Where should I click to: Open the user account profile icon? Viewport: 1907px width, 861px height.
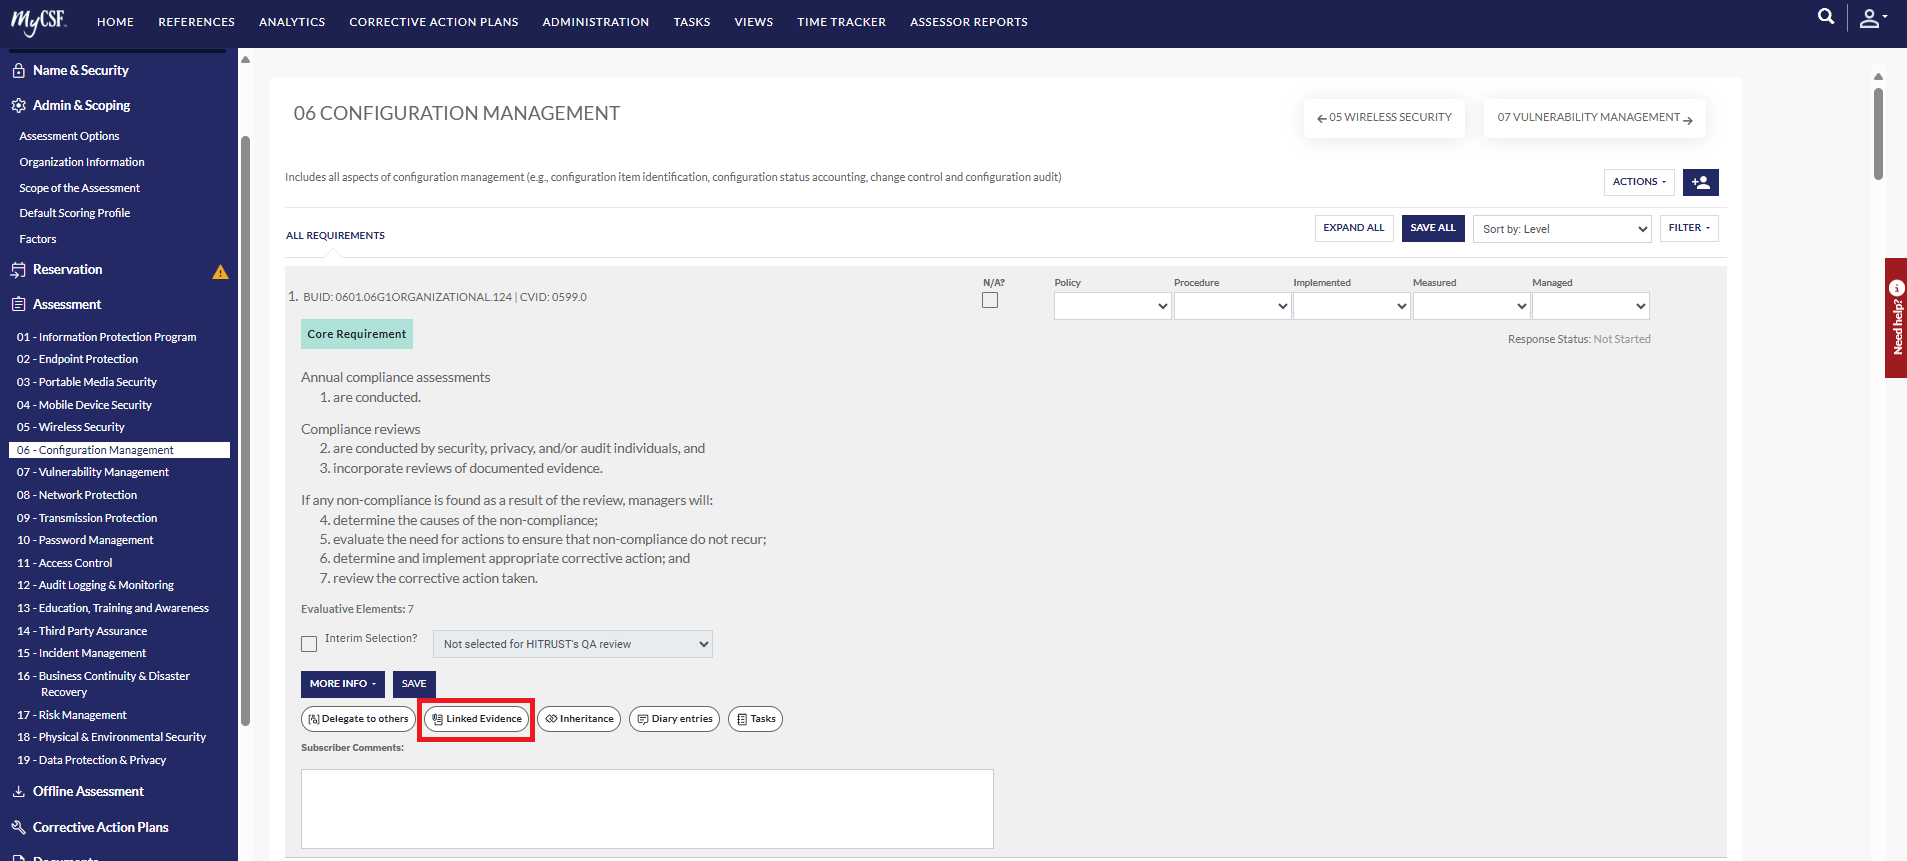[1872, 18]
